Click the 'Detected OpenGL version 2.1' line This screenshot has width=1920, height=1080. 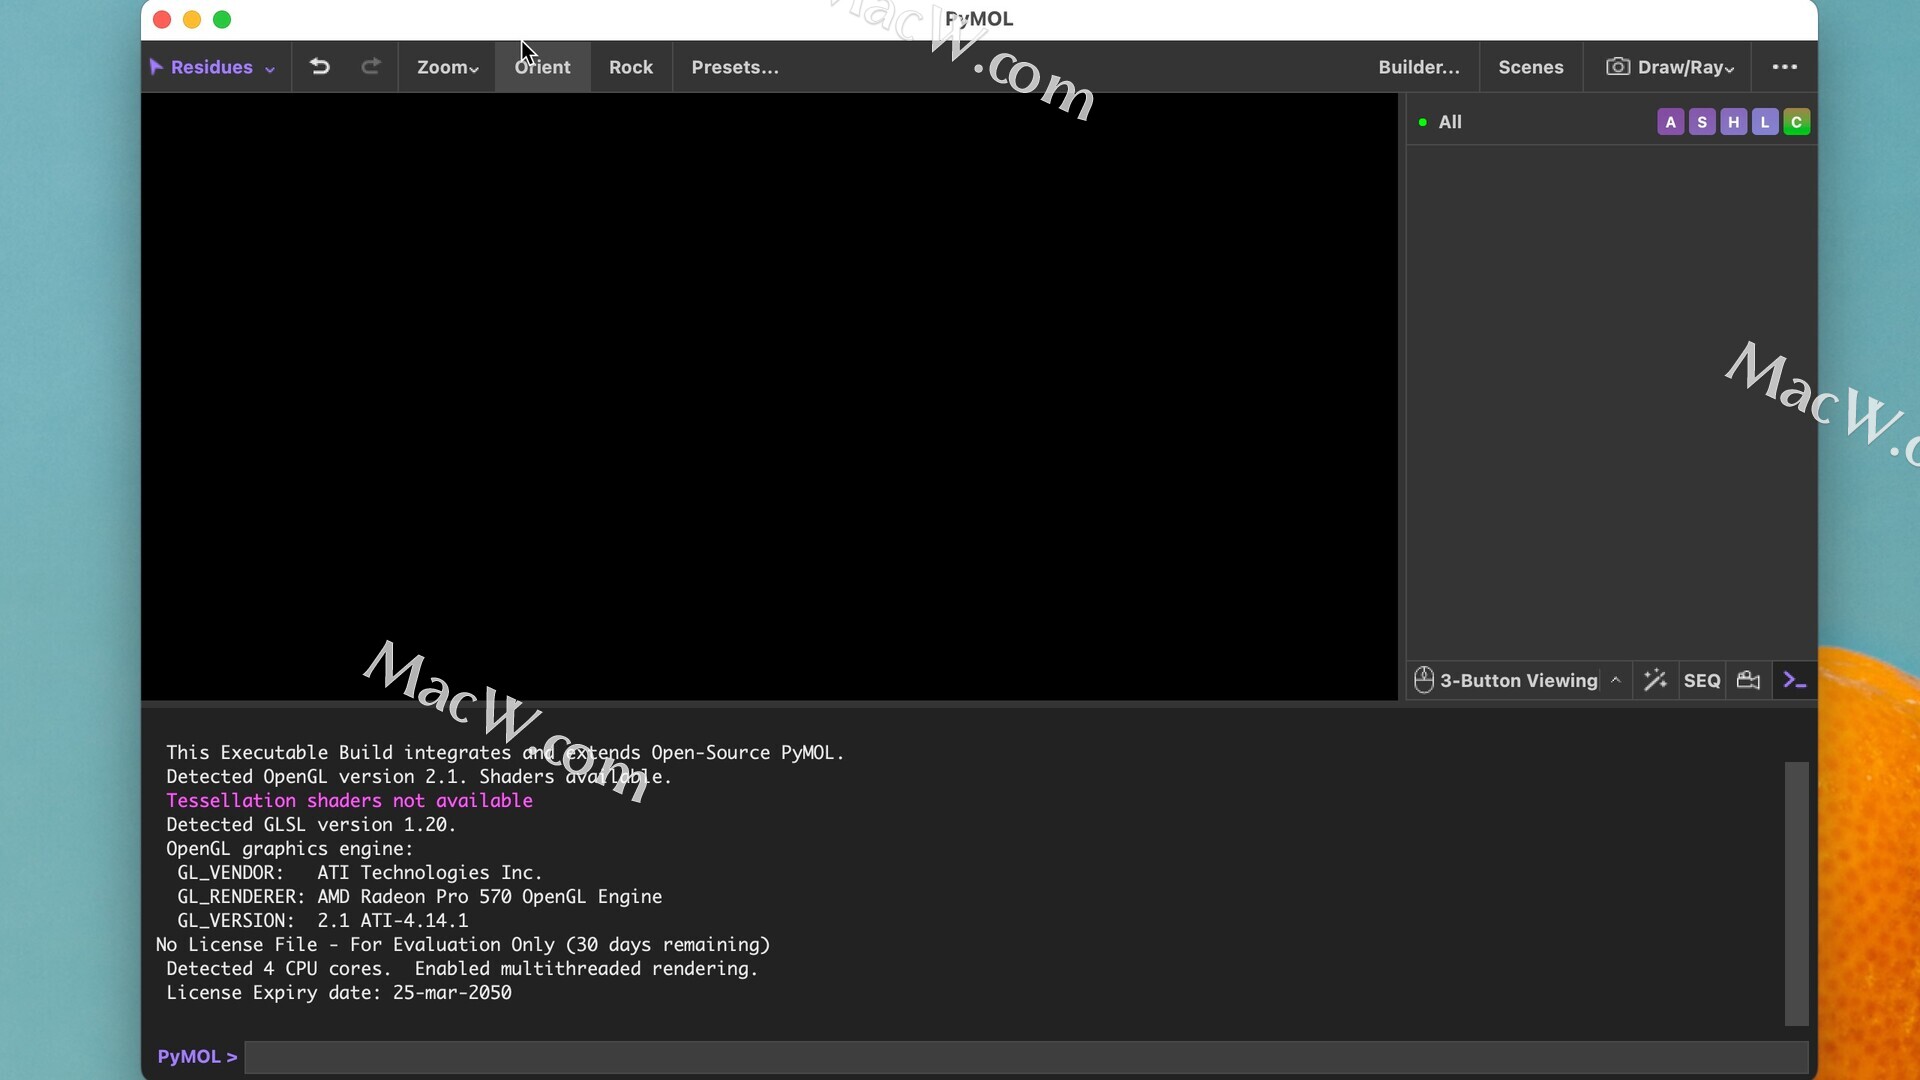(419, 777)
